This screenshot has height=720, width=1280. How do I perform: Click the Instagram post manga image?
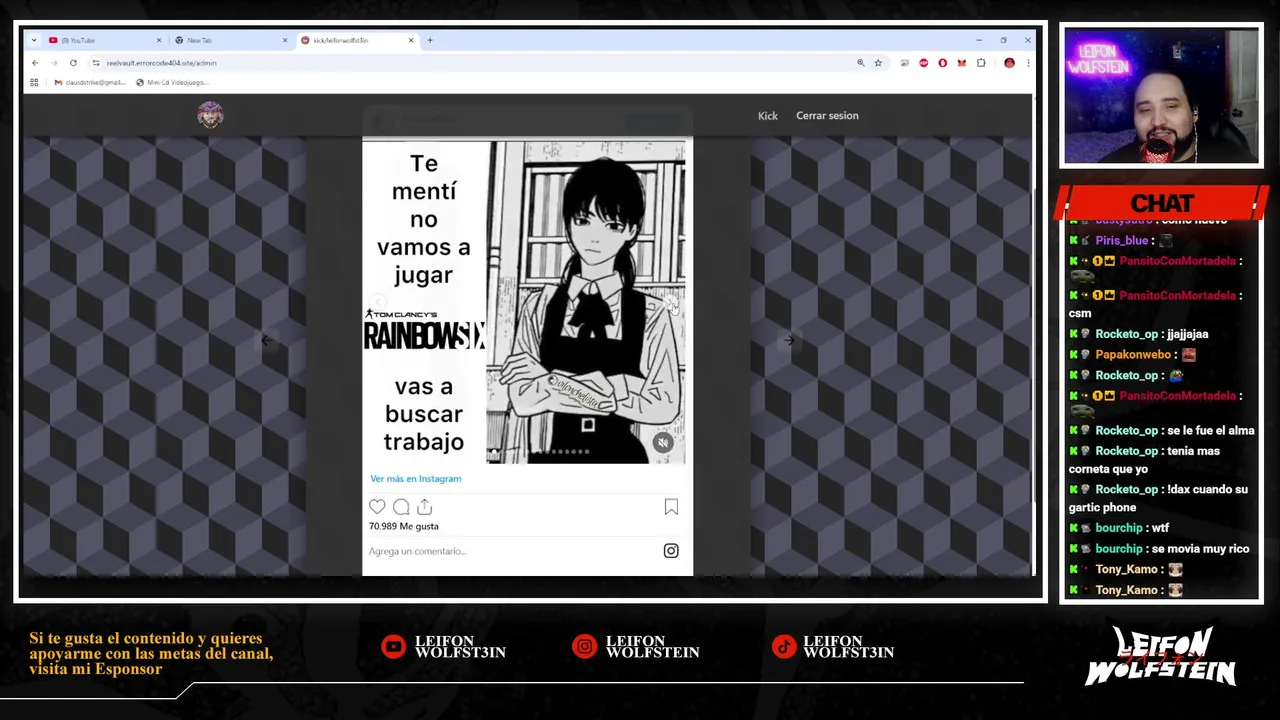coord(524,302)
